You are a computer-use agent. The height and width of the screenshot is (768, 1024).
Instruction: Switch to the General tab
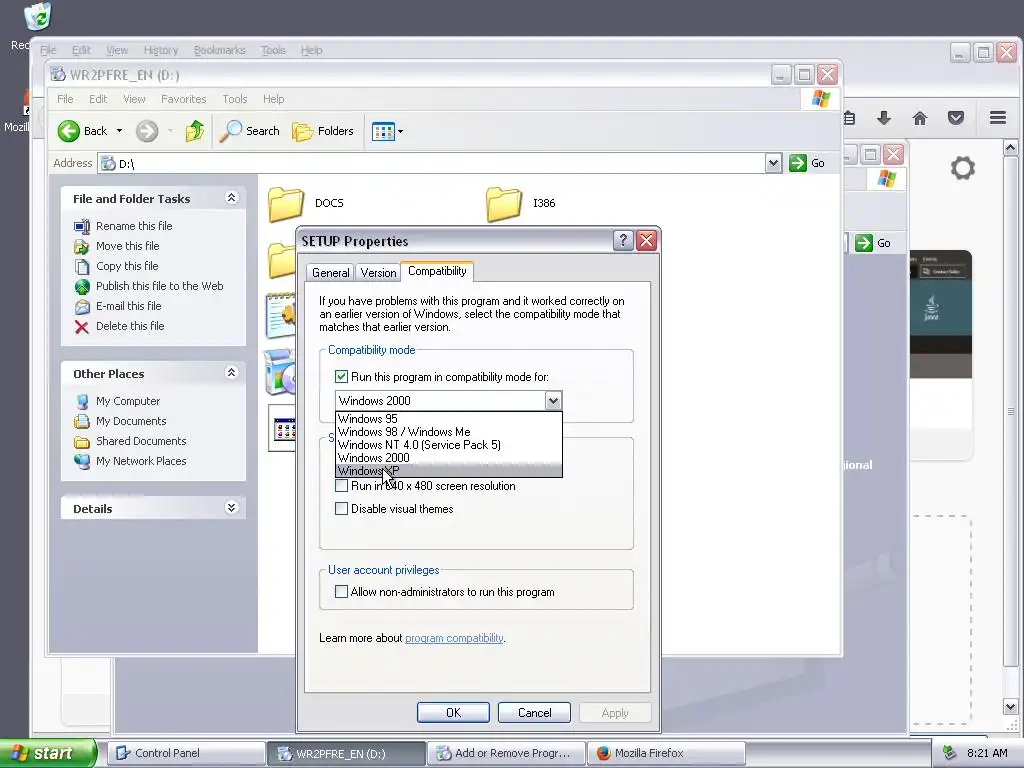(x=330, y=273)
